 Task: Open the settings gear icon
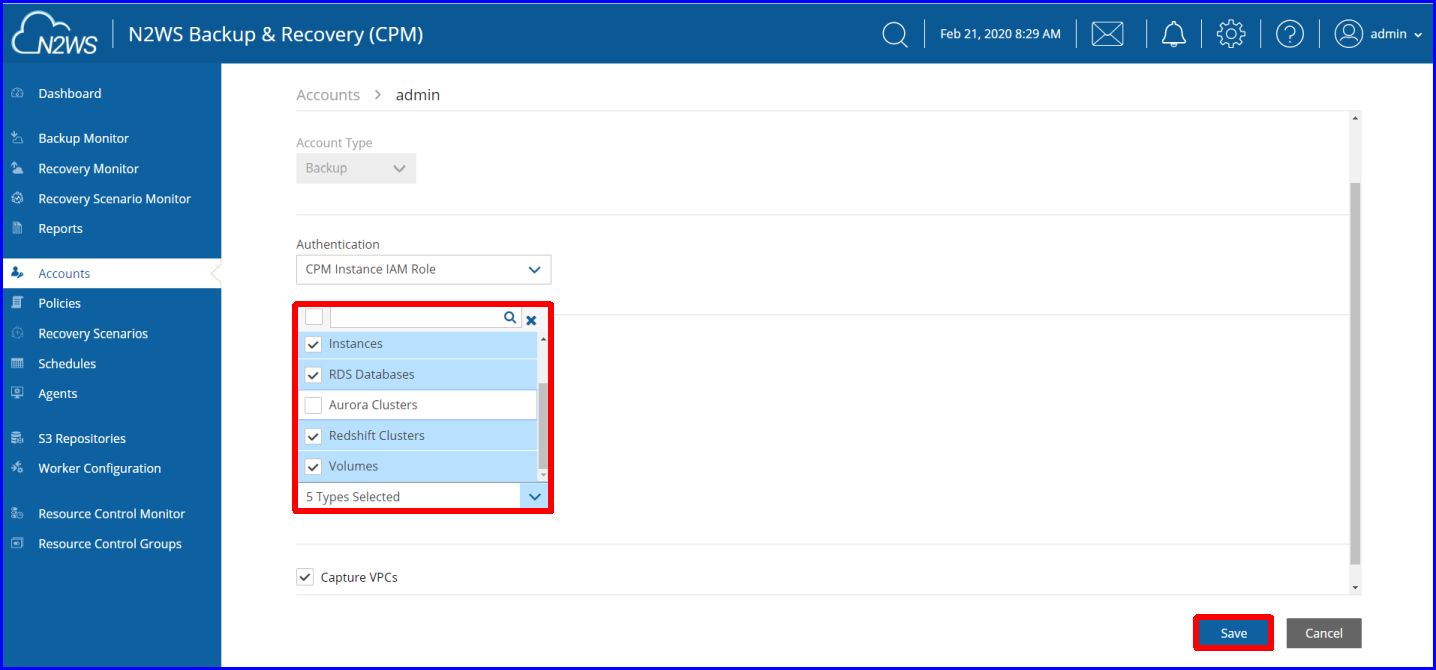1231,34
